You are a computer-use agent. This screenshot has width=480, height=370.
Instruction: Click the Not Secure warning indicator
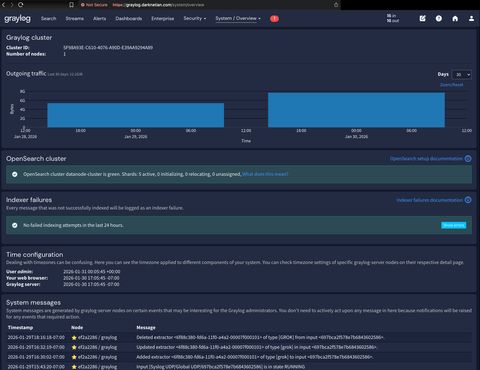[94, 5]
